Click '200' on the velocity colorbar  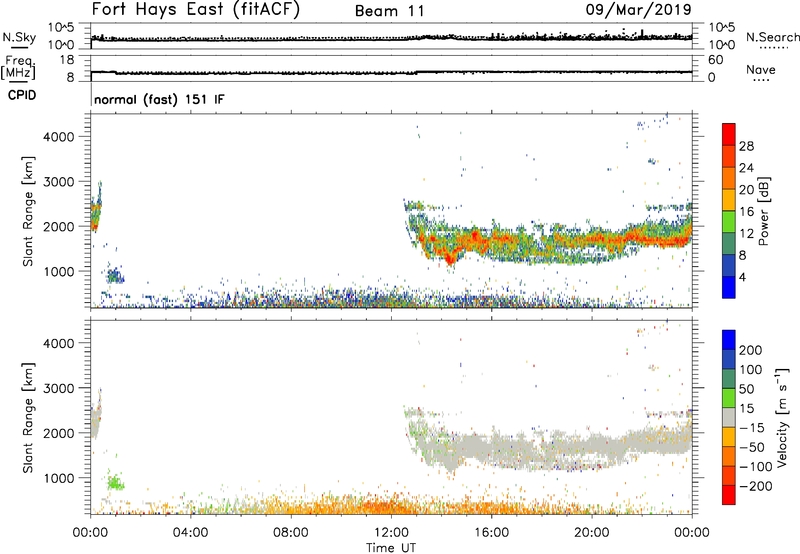(x=751, y=350)
